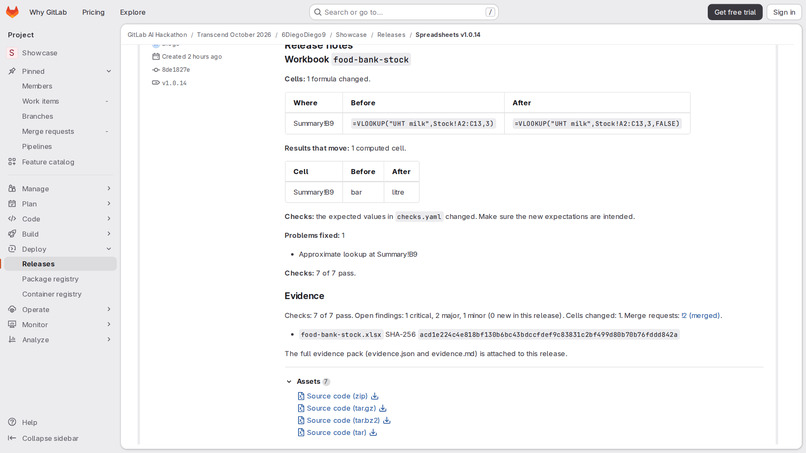Click the Feature catalog icon
This screenshot has height=453, width=806.
coord(12,162)
